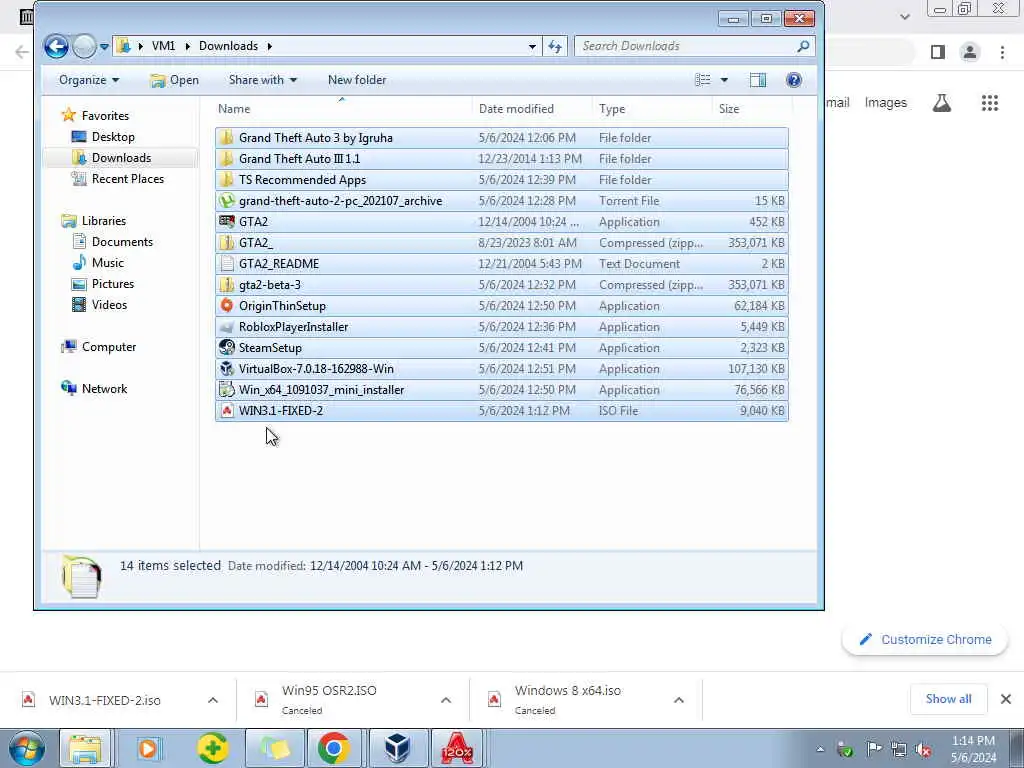The width and height of the screenshot is (1024, 768).
Task: Click the blue Help icon
Action: click(793, 80)
